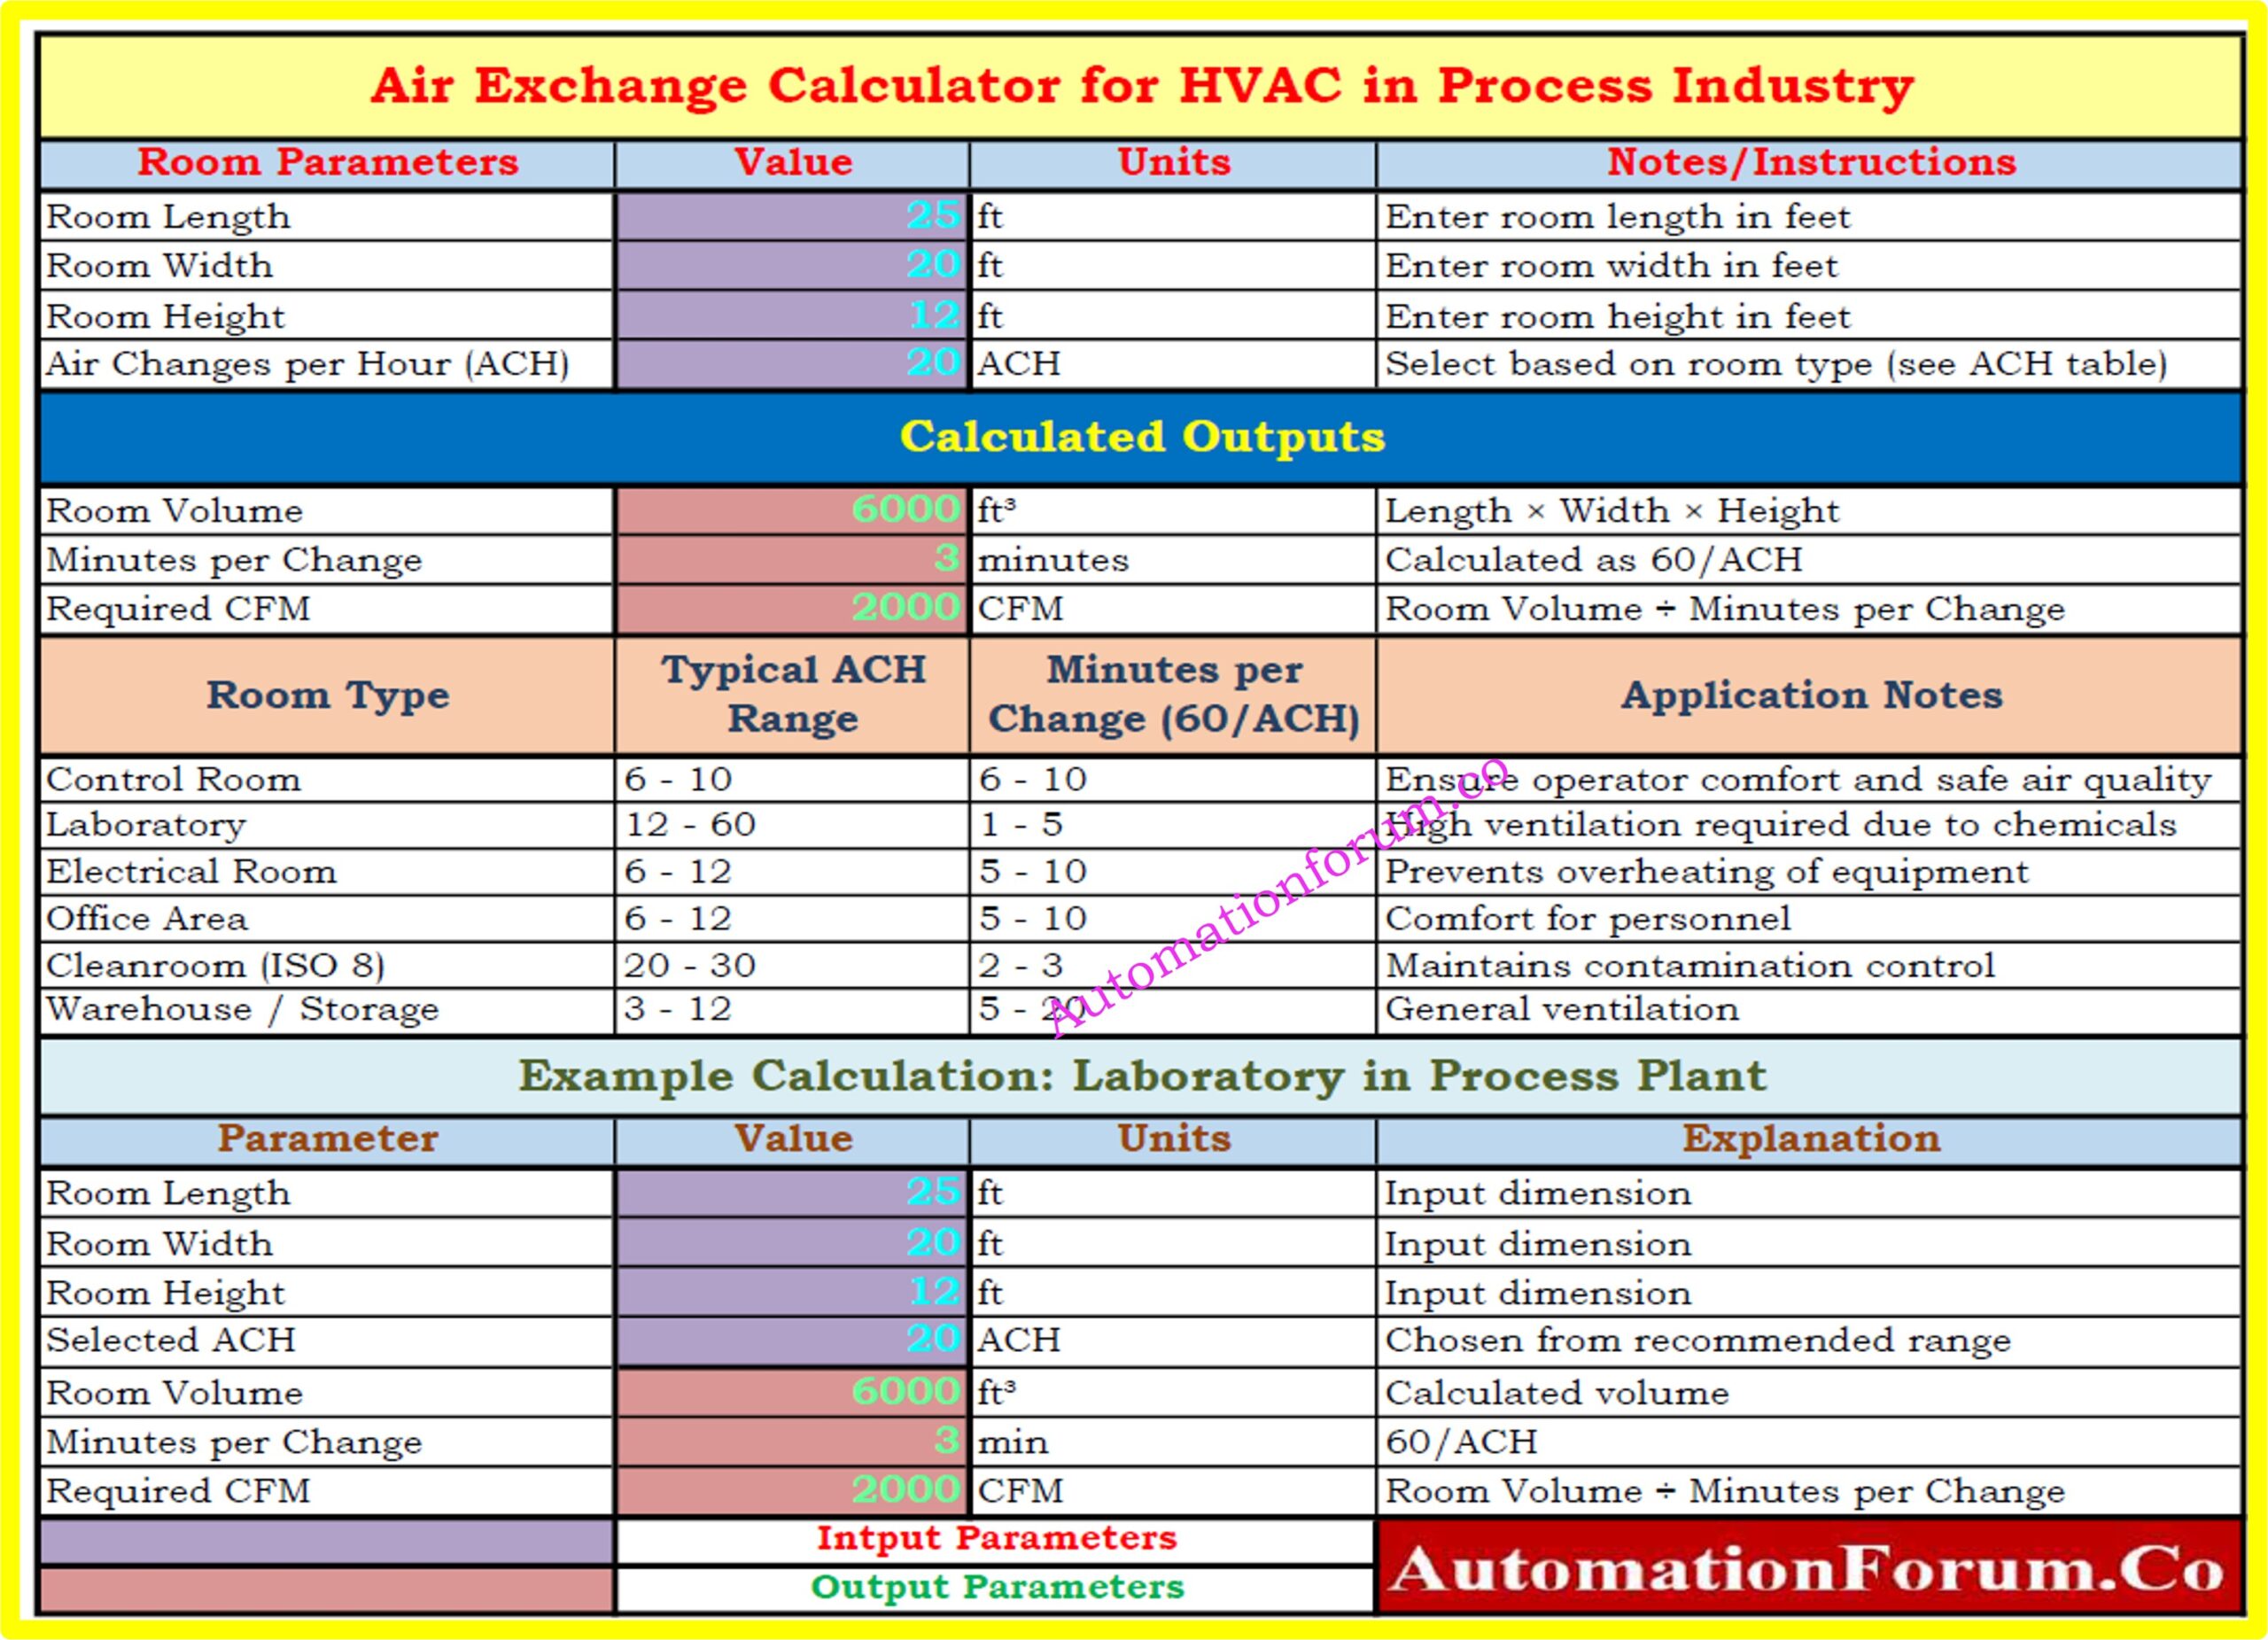The image size is (2268, 1640).
Task: Click the Room Length value 25 input cell
Action: [x=792, y=216]
